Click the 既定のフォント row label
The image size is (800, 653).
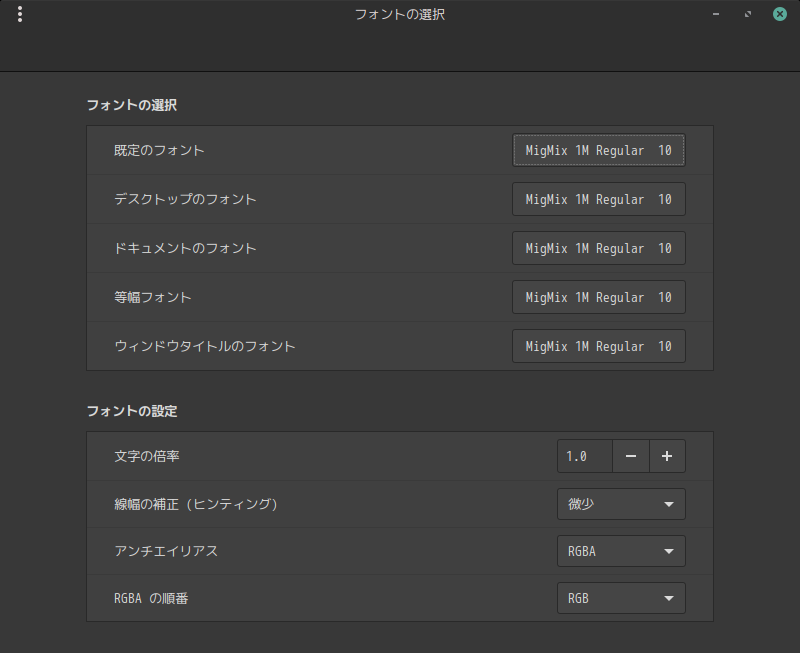point(160,150)
